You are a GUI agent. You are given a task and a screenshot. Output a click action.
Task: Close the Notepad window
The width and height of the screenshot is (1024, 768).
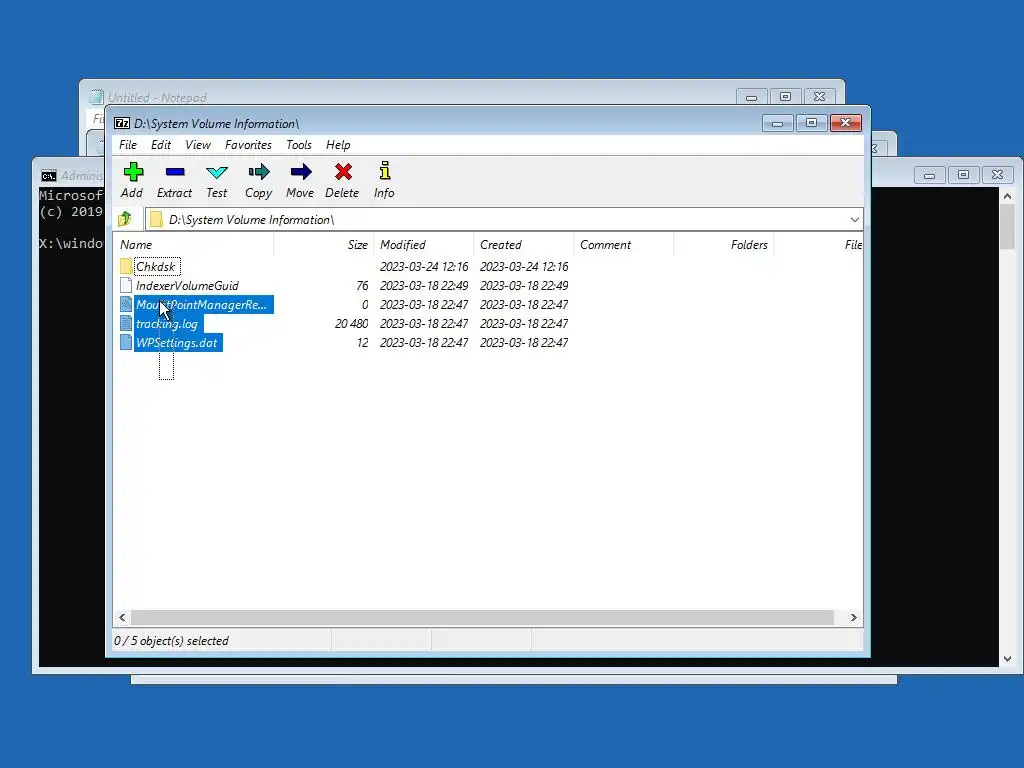tap(820, 97)
